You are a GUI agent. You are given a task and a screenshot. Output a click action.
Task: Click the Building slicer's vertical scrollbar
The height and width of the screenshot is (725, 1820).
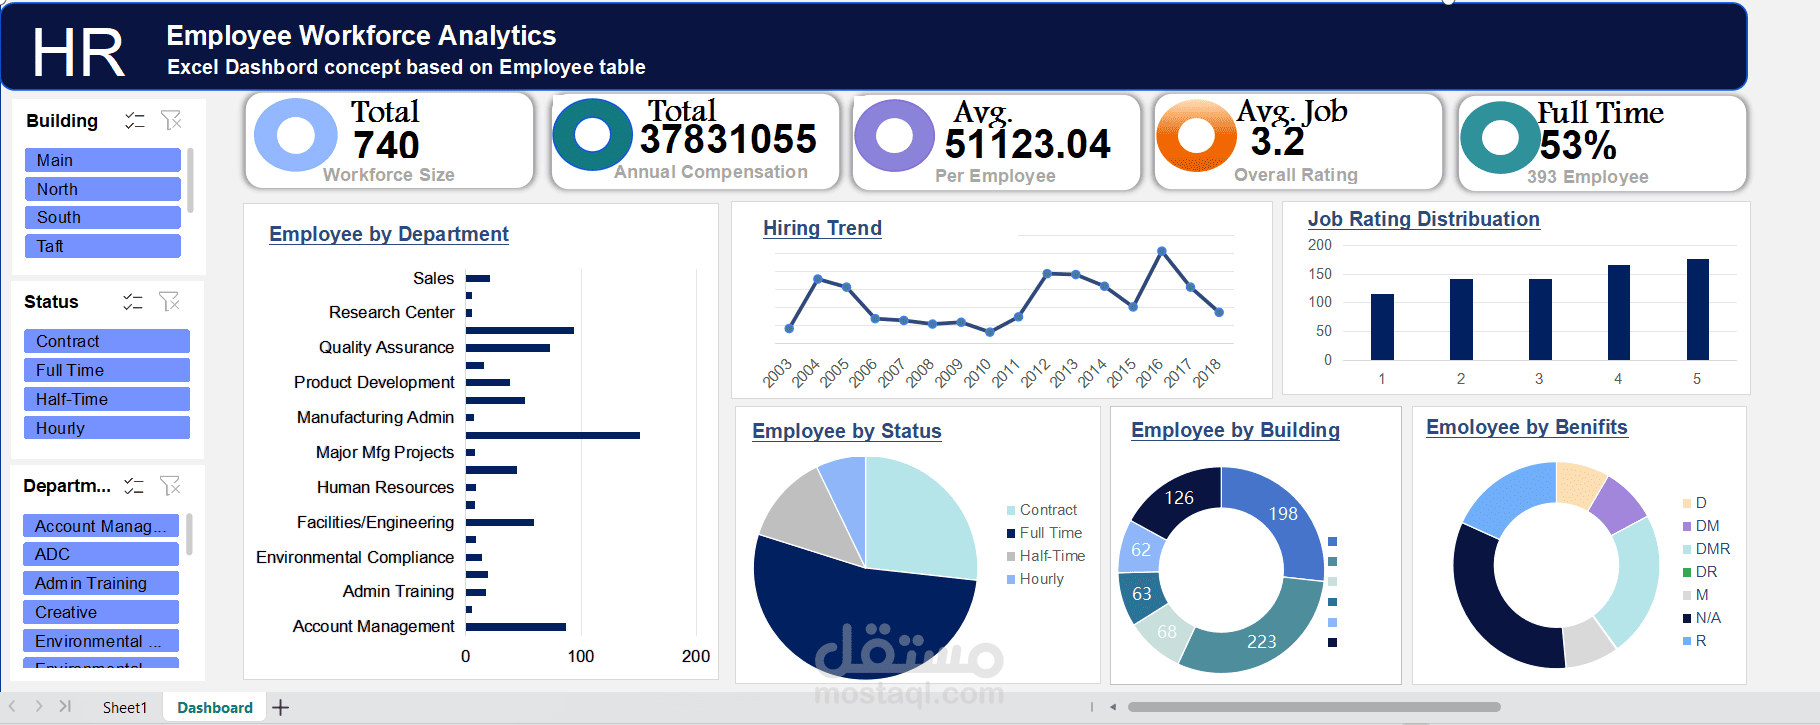tap(190, 180)
